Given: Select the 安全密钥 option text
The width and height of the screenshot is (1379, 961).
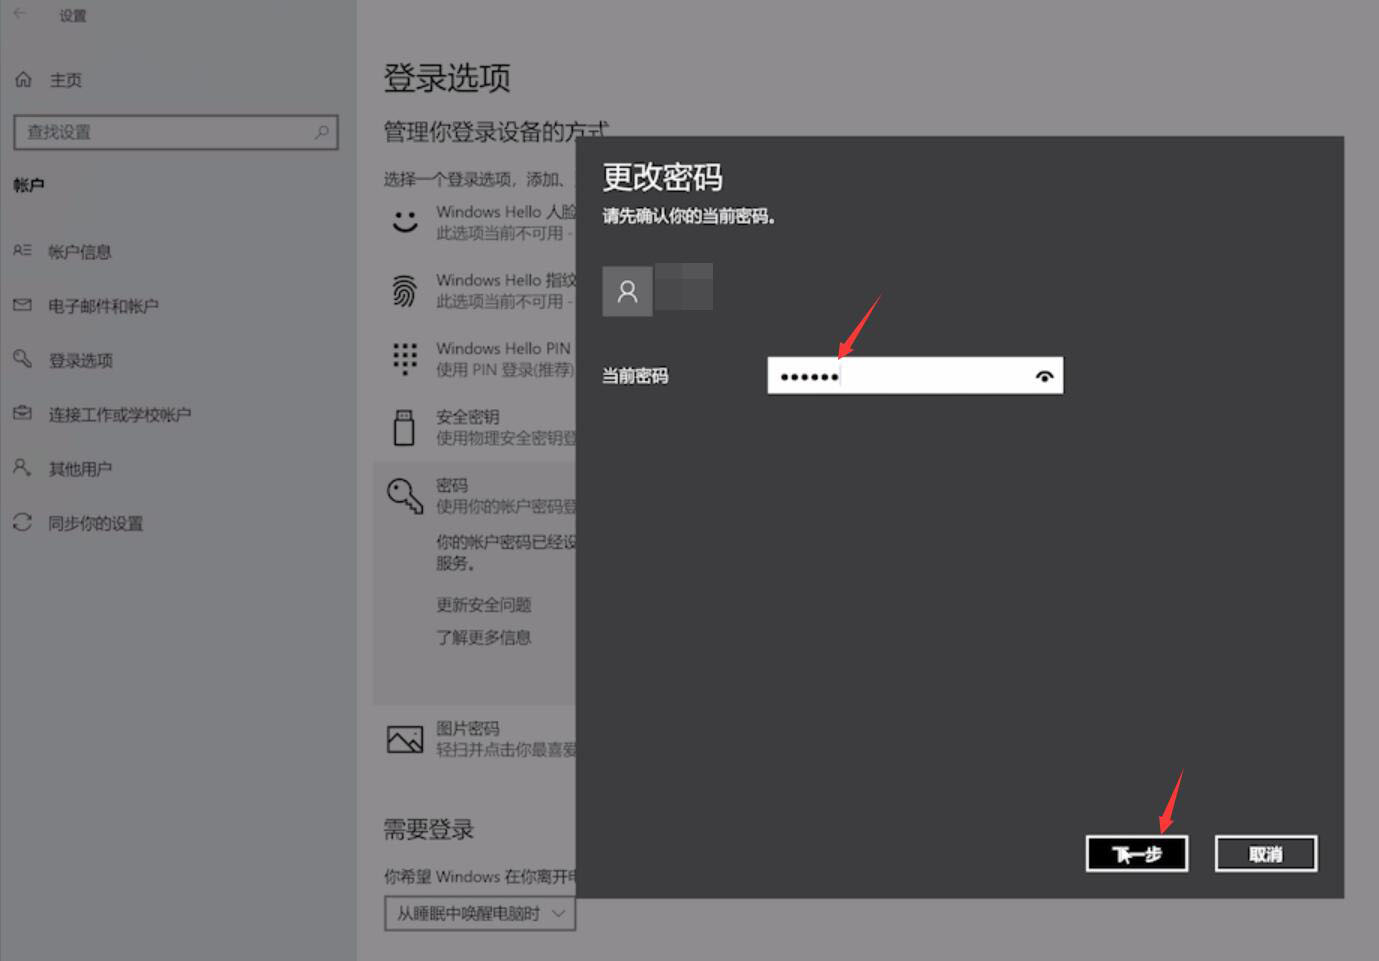Looking at the screenshot, I should click(467, 417).
